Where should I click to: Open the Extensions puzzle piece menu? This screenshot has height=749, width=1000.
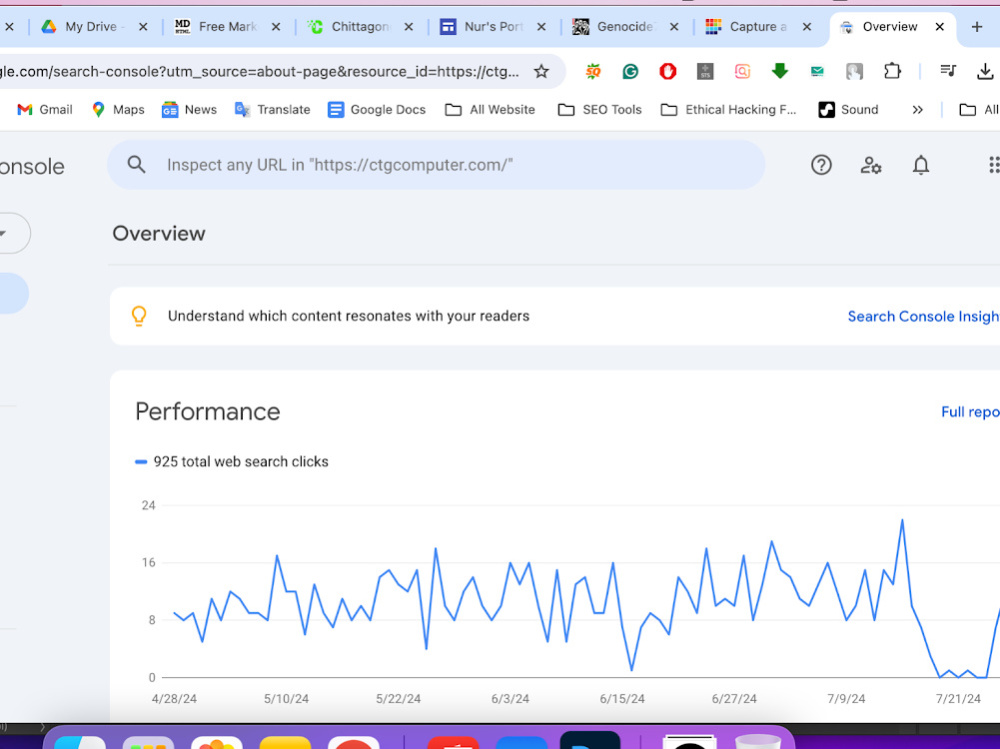tap(892, 71)
